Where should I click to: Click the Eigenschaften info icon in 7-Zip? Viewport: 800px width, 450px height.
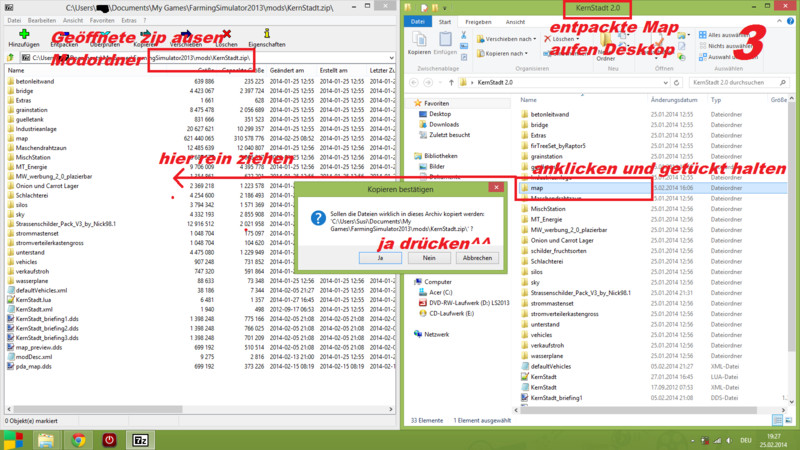(x=266, y=33)
